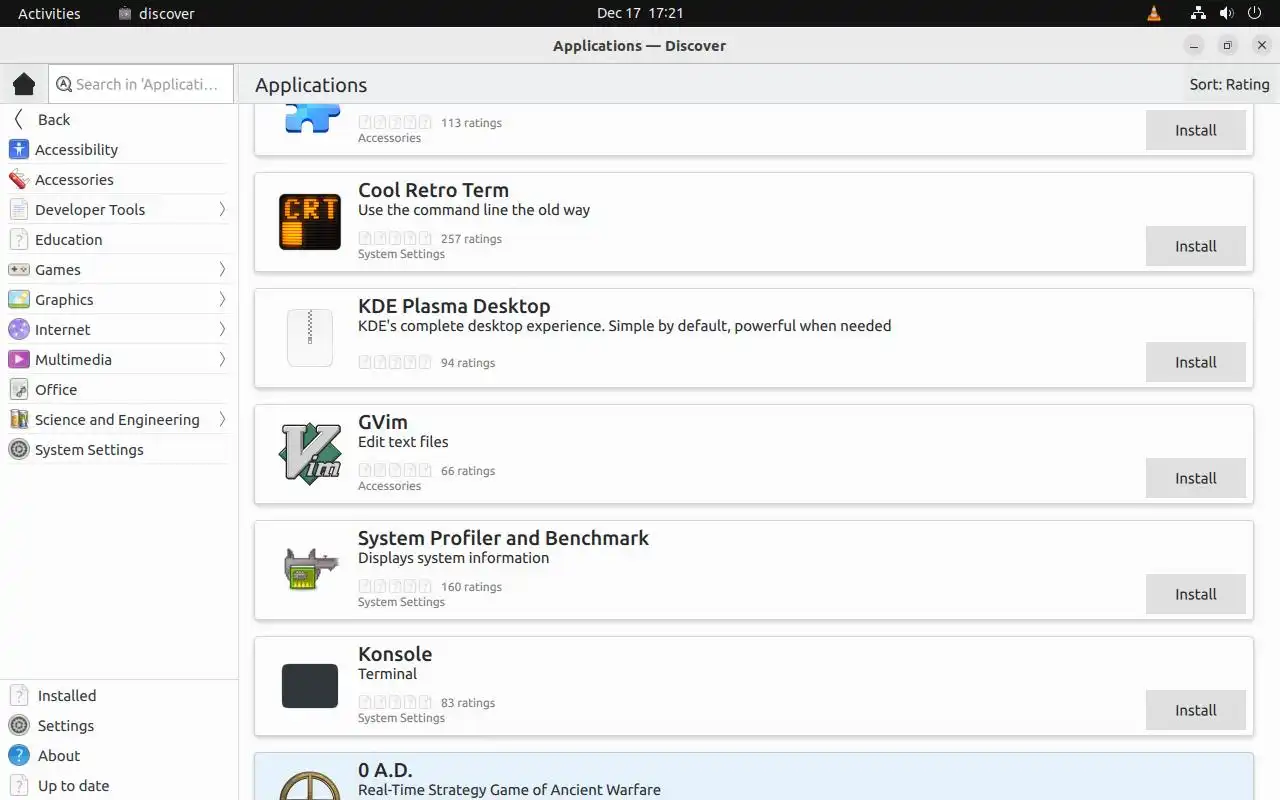
Task: Expand the Graphics submenu arrow
Action: click(222, 299)
